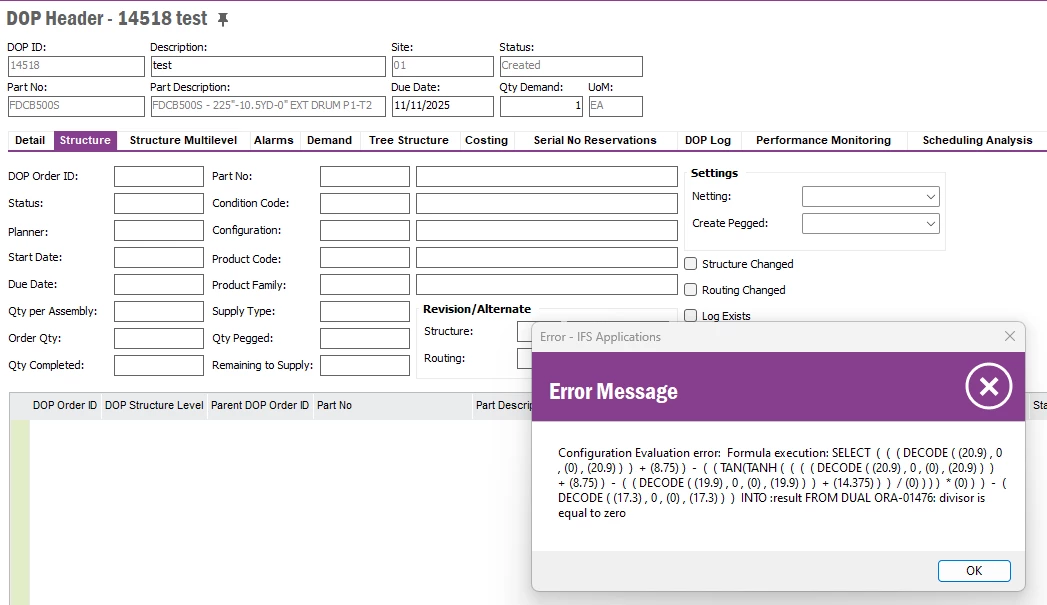The height and width of the screenshot is (605, 1047).
Task: Switch to Performance Monitoring tab
Action: point(823,140)
